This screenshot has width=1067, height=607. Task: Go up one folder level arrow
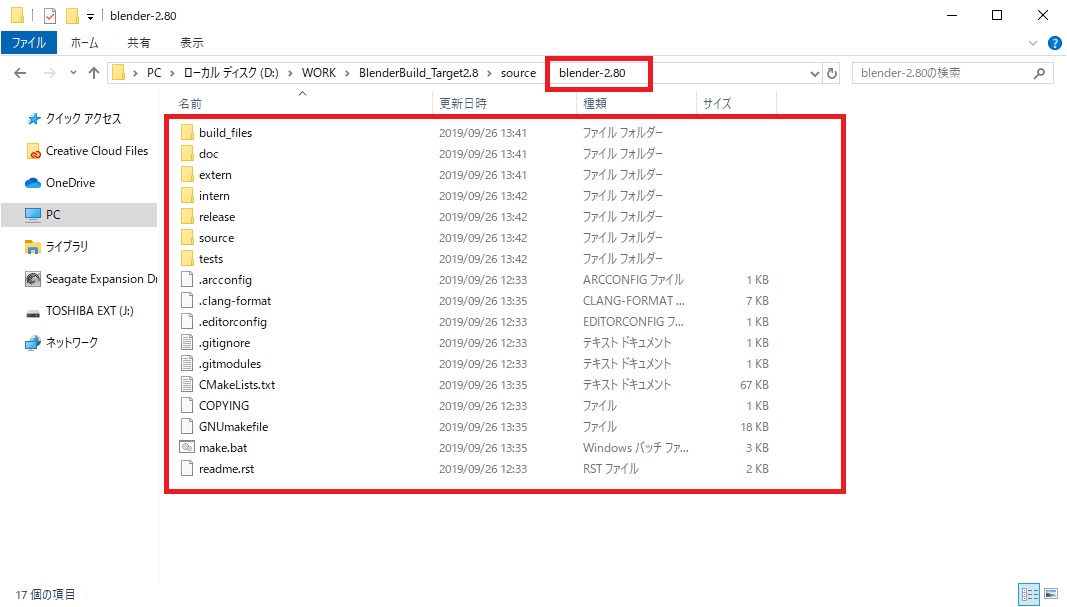pos(94,73)
